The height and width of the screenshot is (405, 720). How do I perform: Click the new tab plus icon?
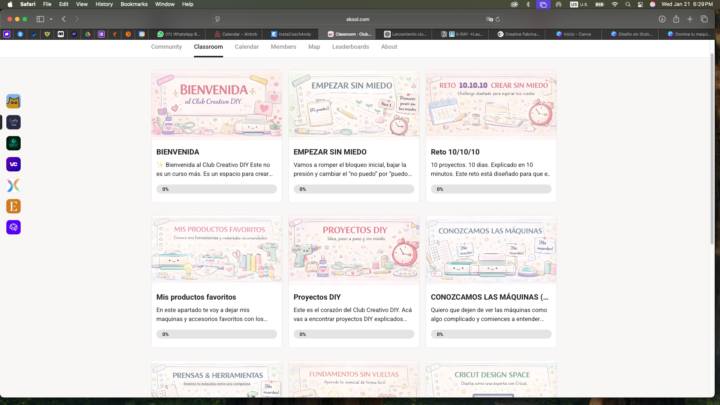(690, 19)
